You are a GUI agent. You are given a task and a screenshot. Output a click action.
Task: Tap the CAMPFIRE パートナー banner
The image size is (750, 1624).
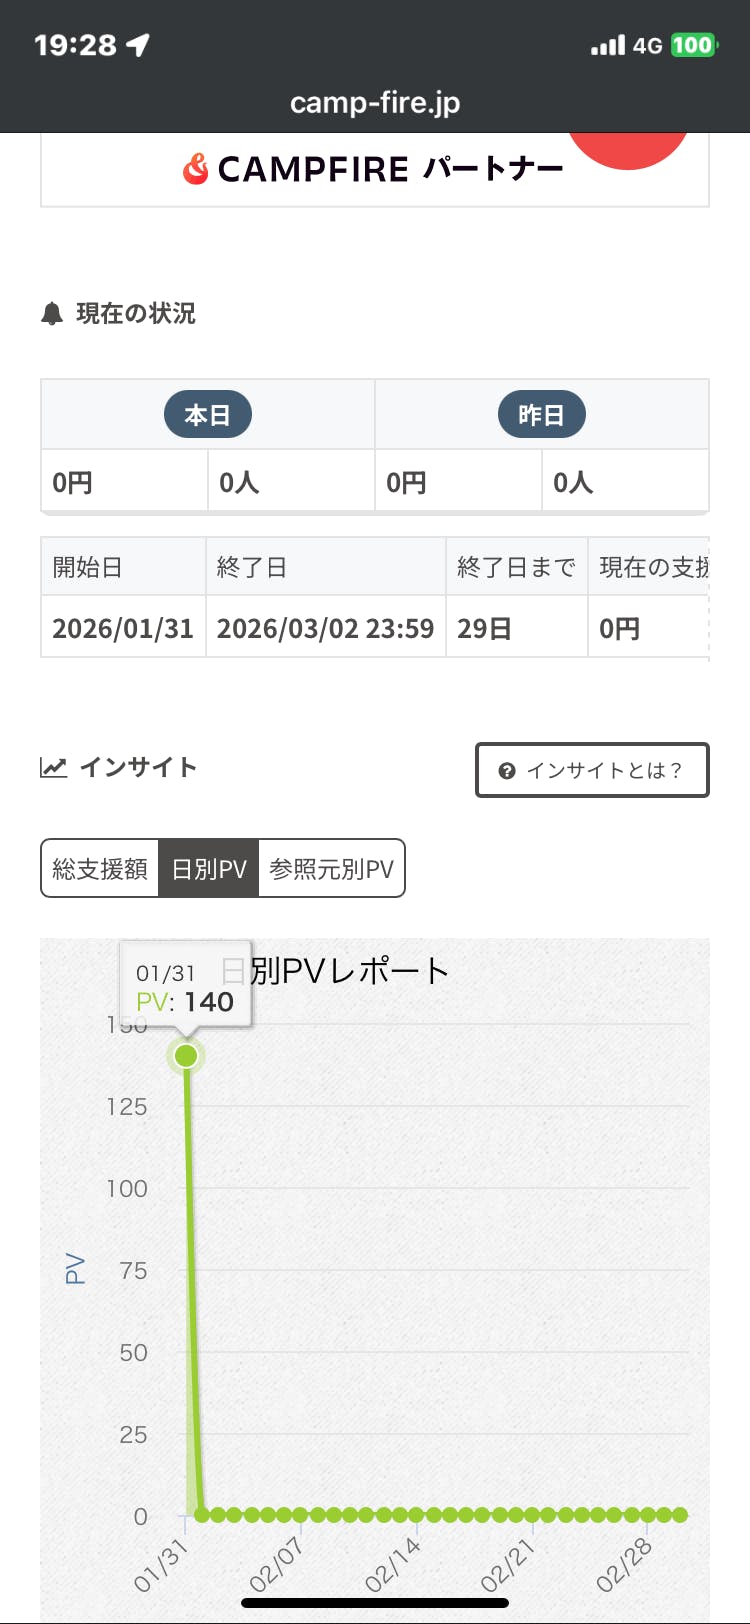374,170
